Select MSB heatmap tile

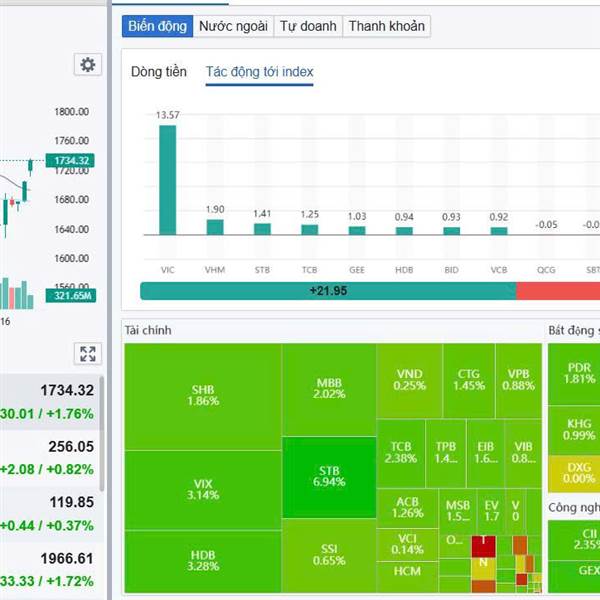coord(458,511)
